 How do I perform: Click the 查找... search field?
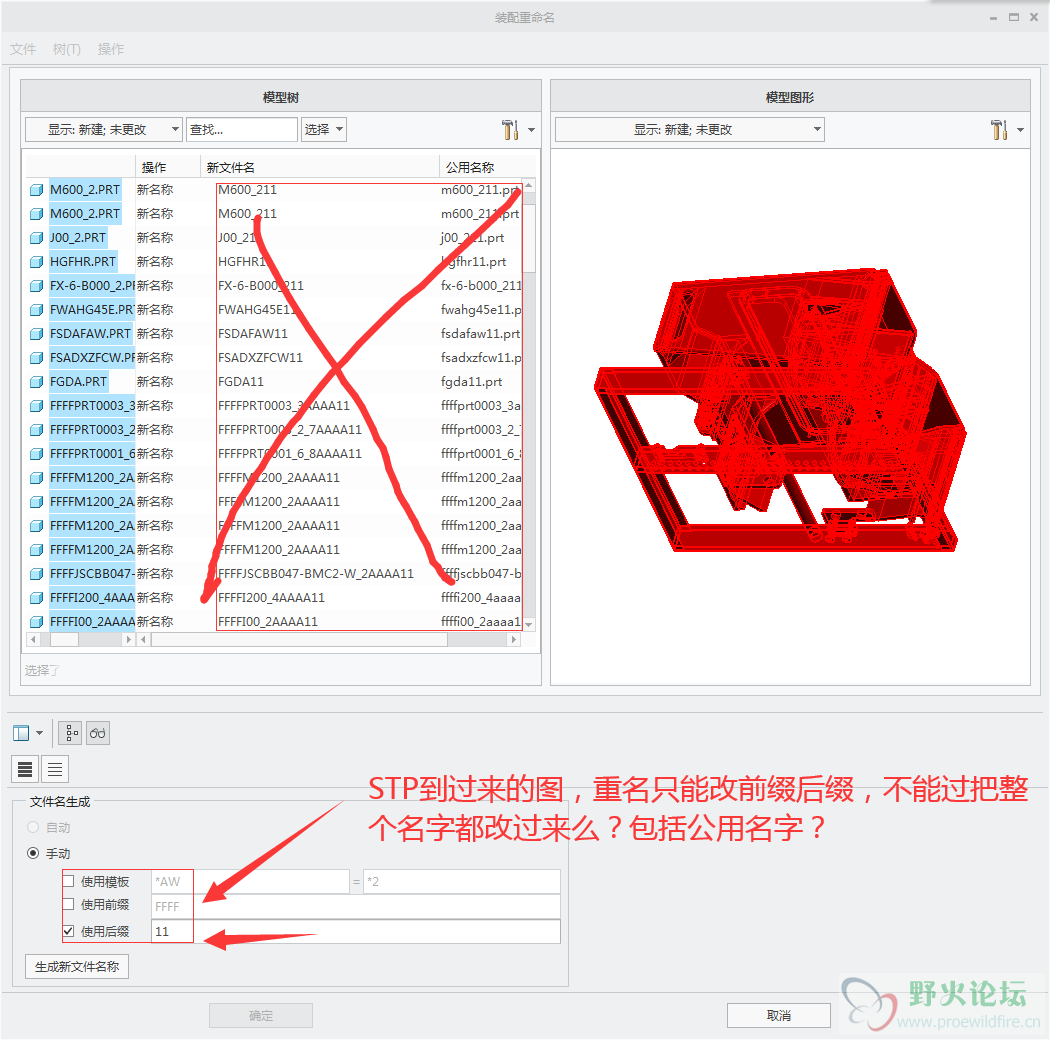coord(242,130)
